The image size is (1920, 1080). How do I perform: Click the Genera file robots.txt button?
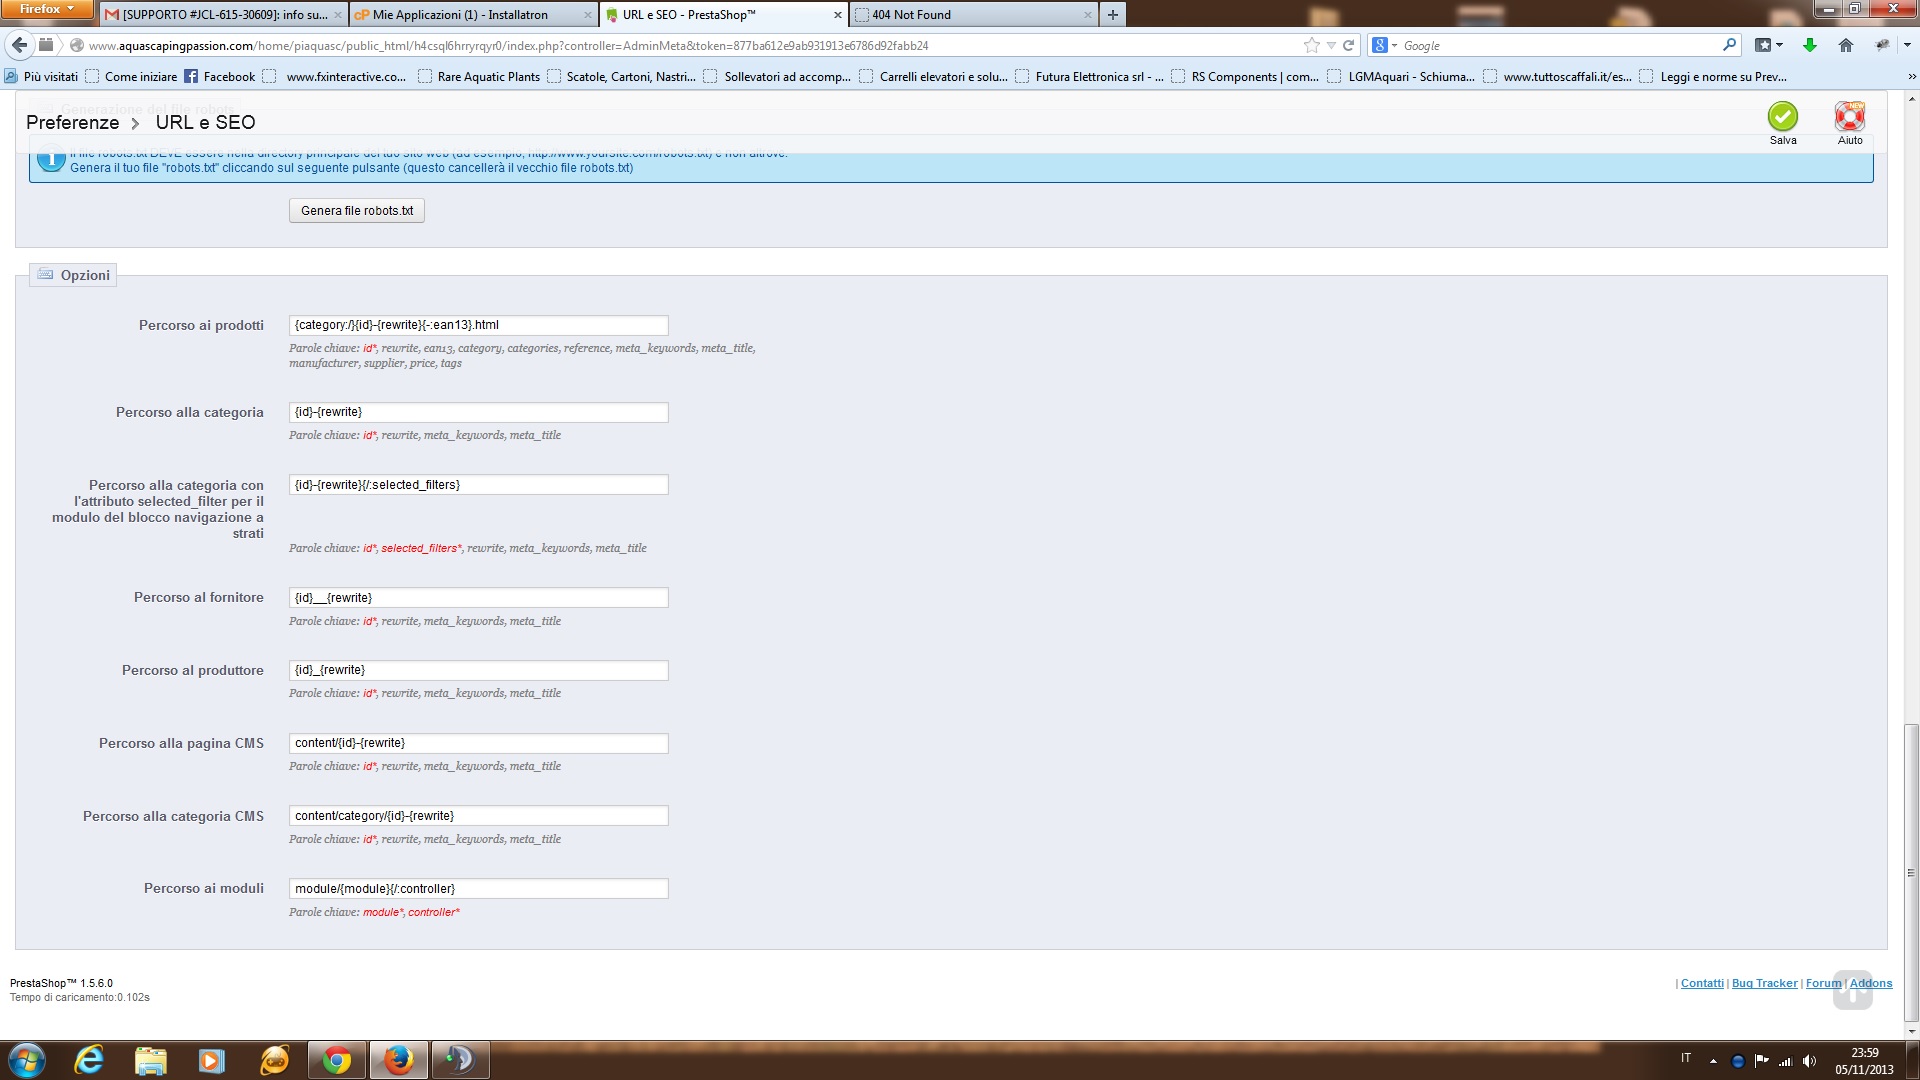pos(357,211)
